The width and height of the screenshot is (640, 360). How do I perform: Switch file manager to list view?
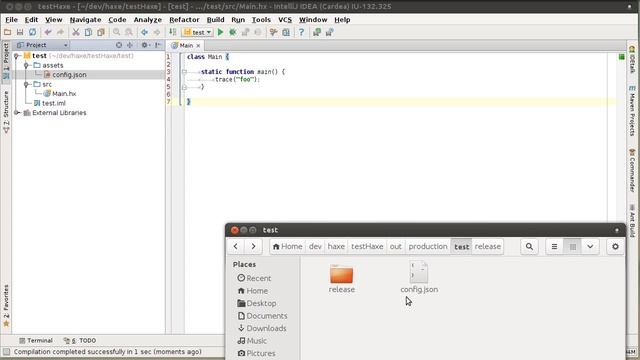(x=554, y=247)
